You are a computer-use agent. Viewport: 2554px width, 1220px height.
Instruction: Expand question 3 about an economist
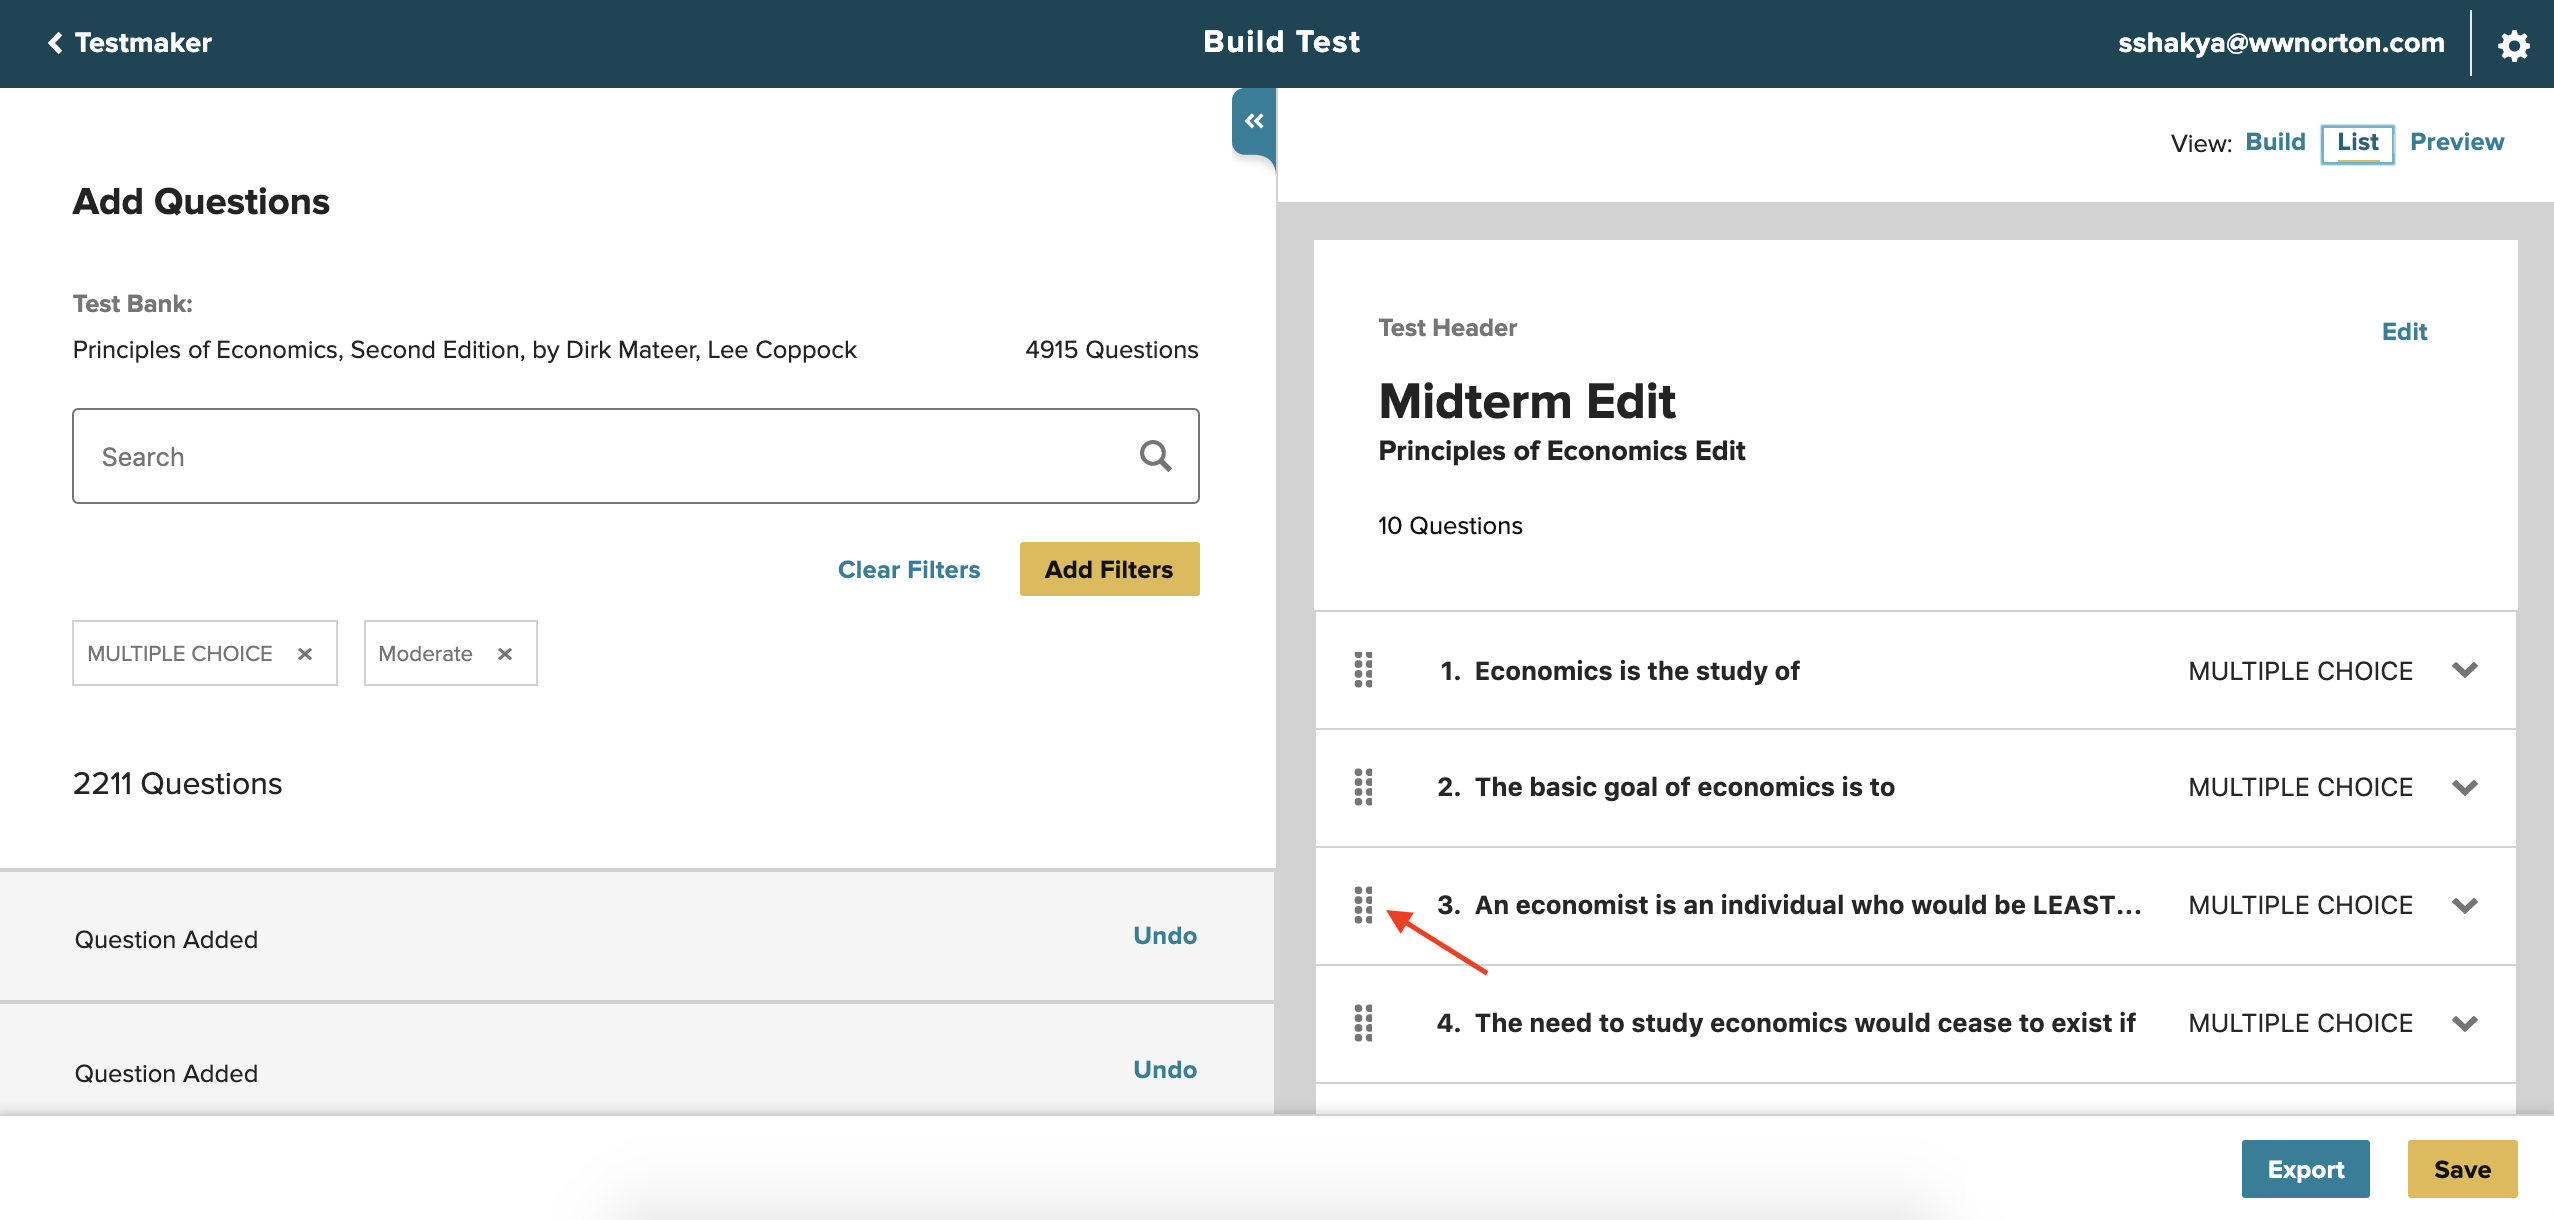pyautogui.click(x=2465, y=906)
